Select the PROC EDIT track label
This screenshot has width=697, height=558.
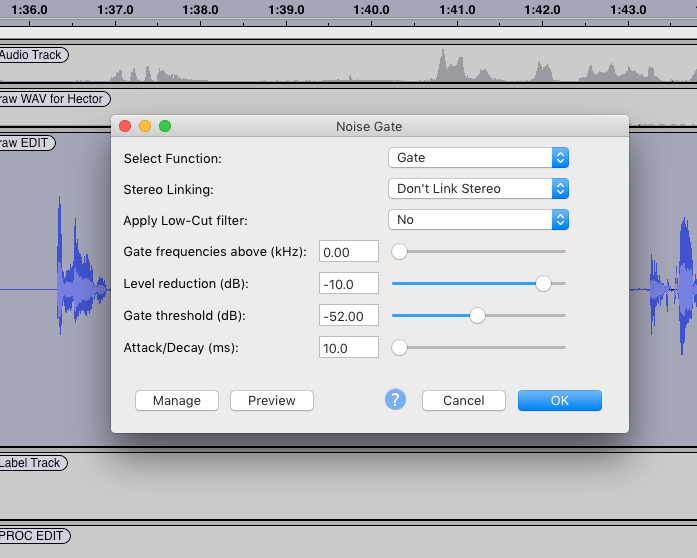pyautogui.click(x=33, y=536)
